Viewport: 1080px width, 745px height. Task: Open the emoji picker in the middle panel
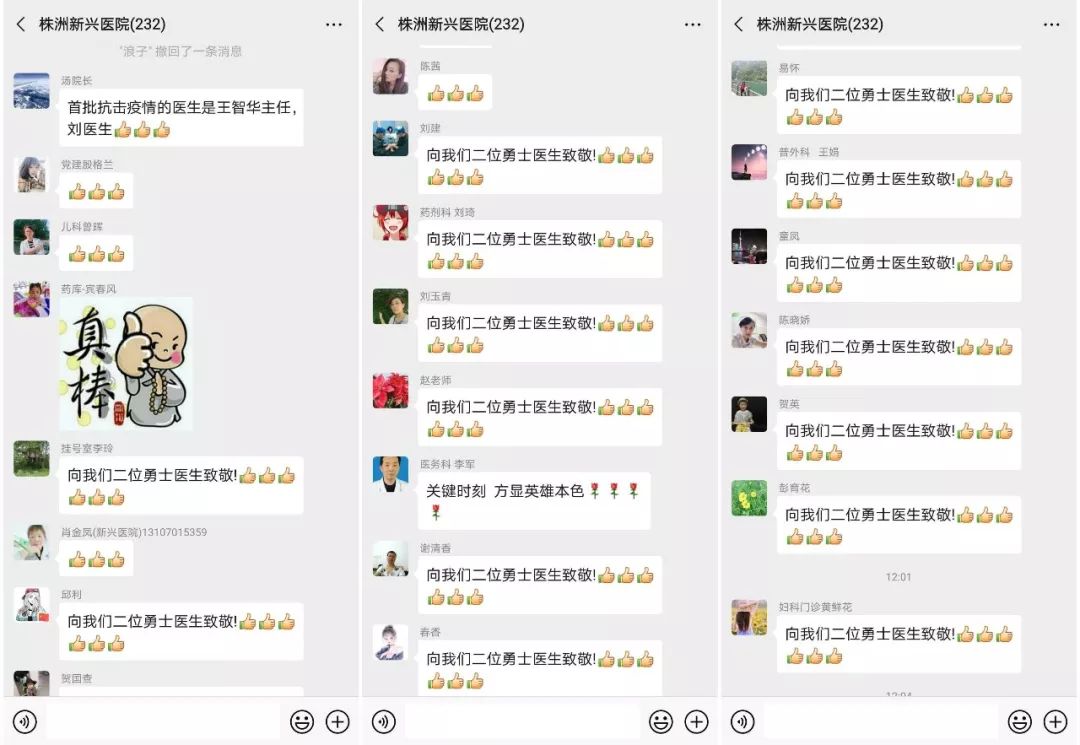(661, 722)
